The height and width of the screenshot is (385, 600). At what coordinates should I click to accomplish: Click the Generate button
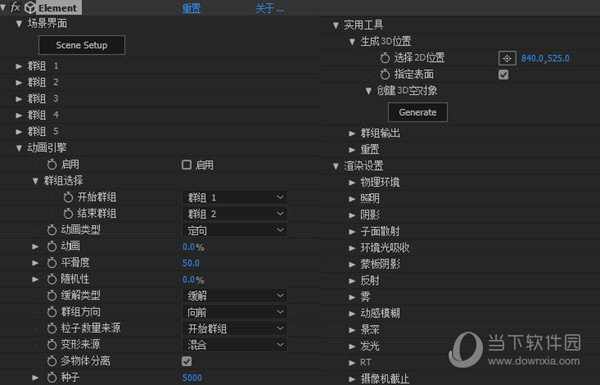click(417, 112)
